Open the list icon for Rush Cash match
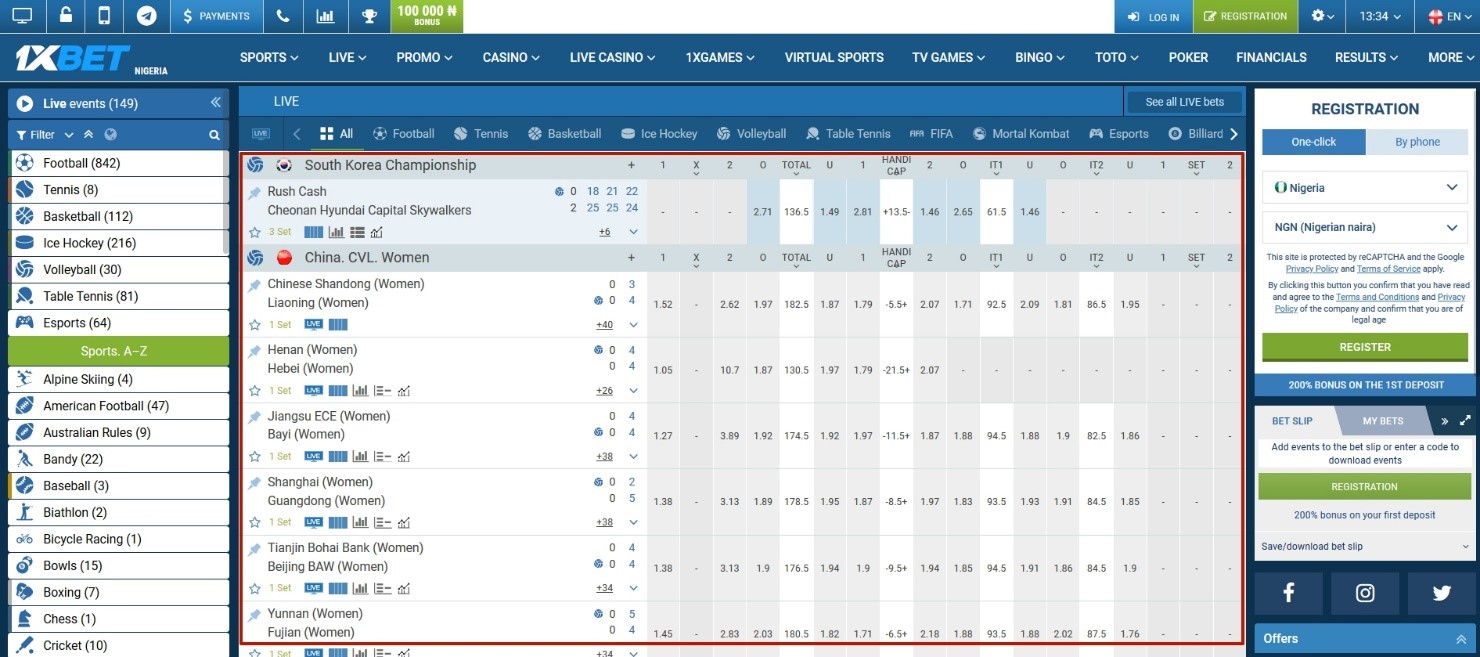 tap(357, 232)
